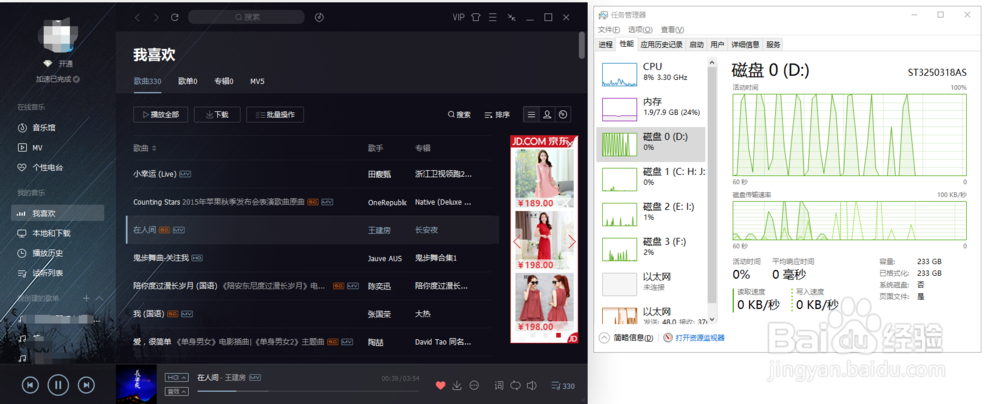1000x404 pixels.
Task: Open MV in the sidebar
Action: coord(37,147)
